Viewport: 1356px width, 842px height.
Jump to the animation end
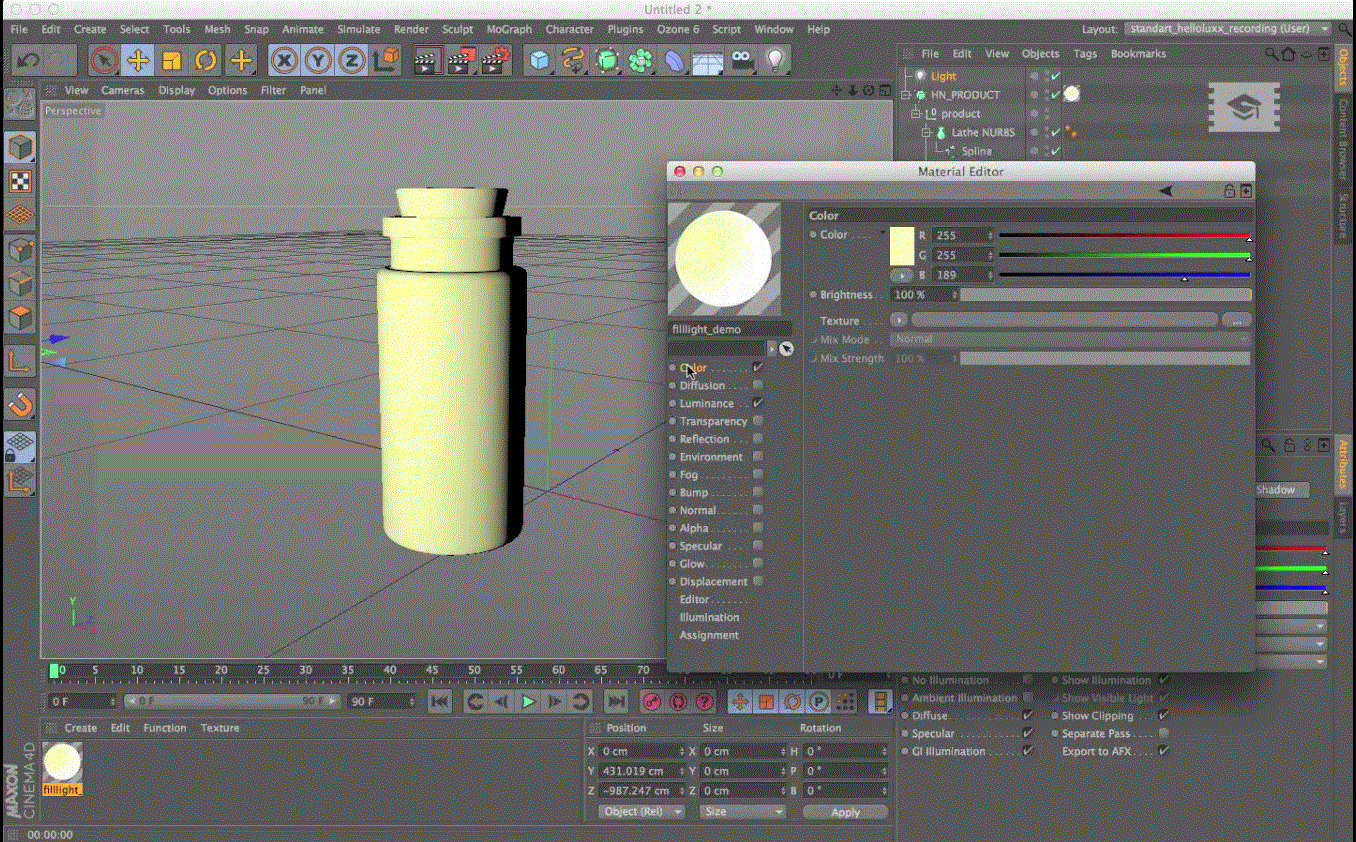(617, 702)
